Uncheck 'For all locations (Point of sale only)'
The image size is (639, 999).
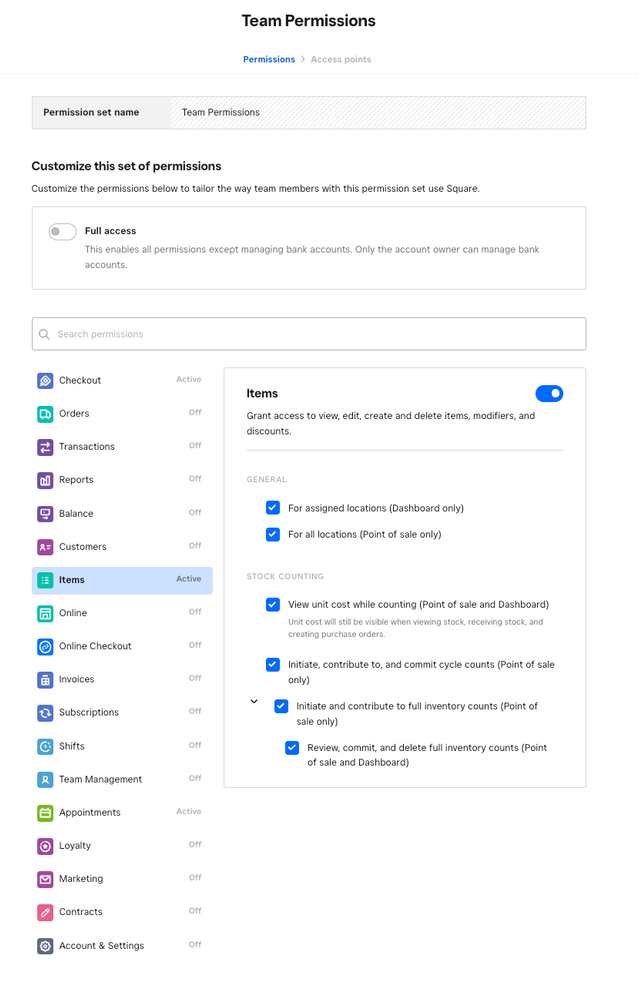[x=272, y=535]
